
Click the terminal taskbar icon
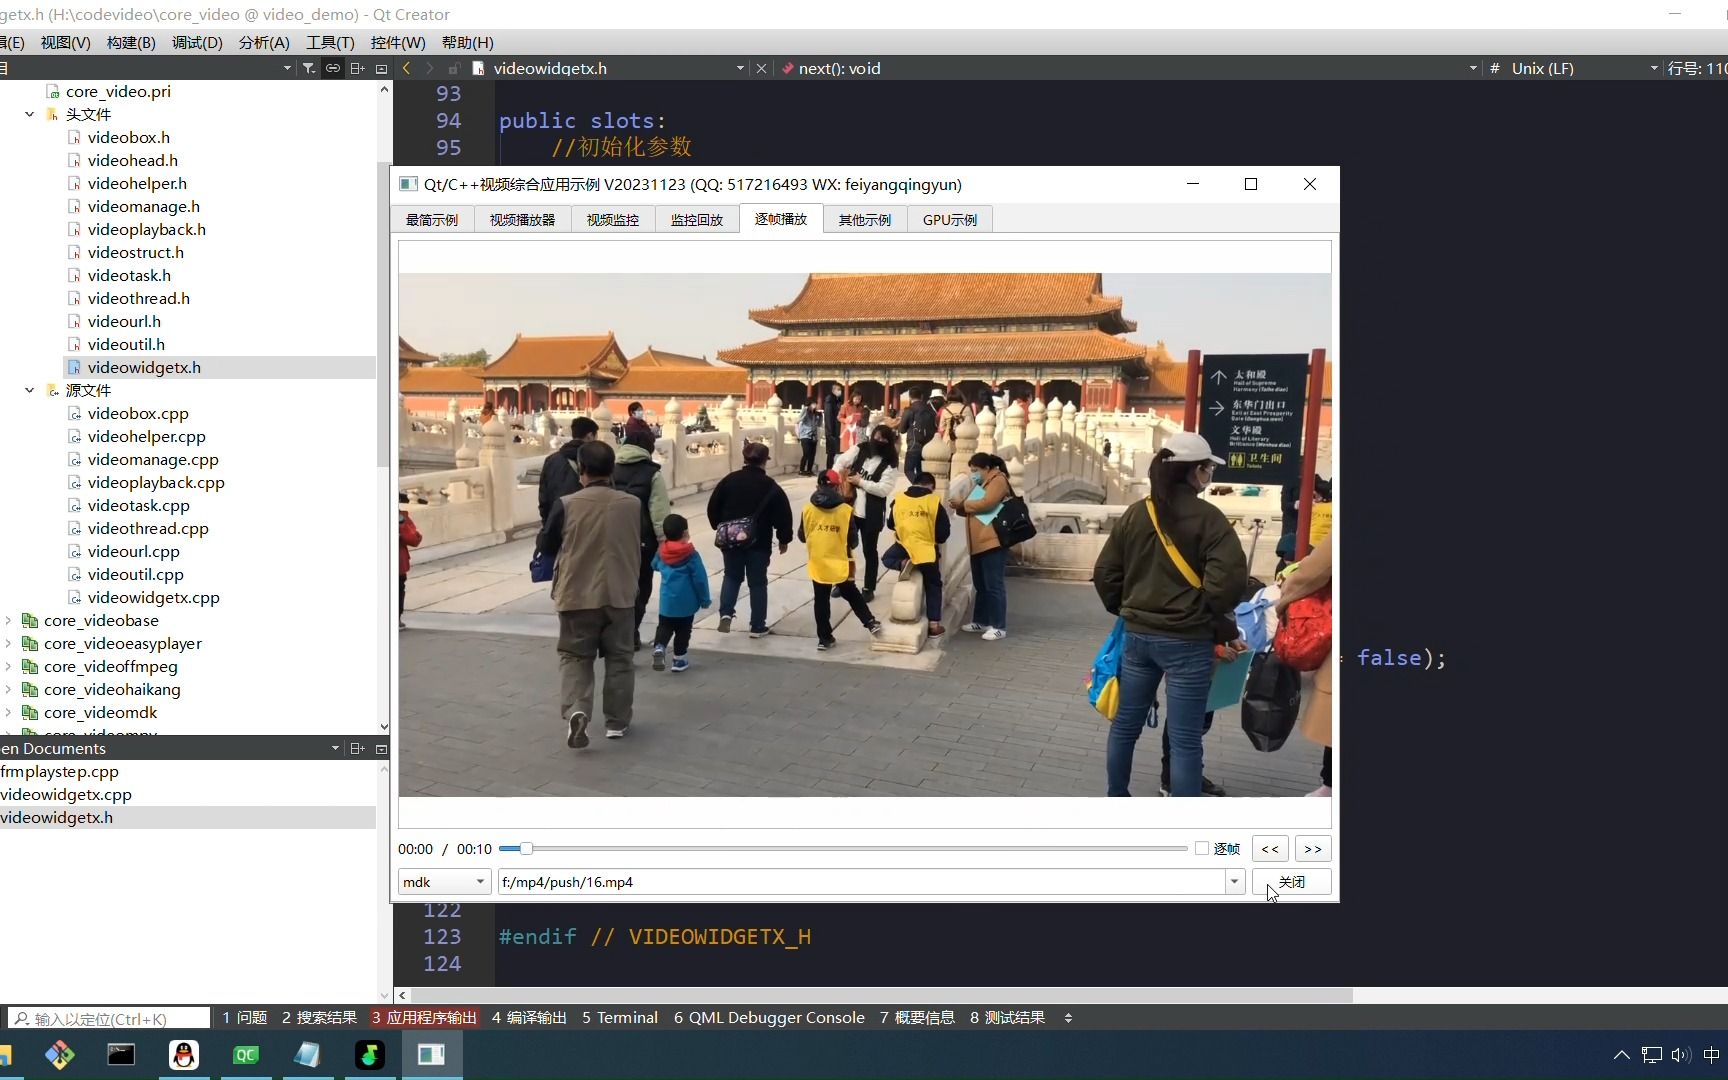[x=121, y=1054]
